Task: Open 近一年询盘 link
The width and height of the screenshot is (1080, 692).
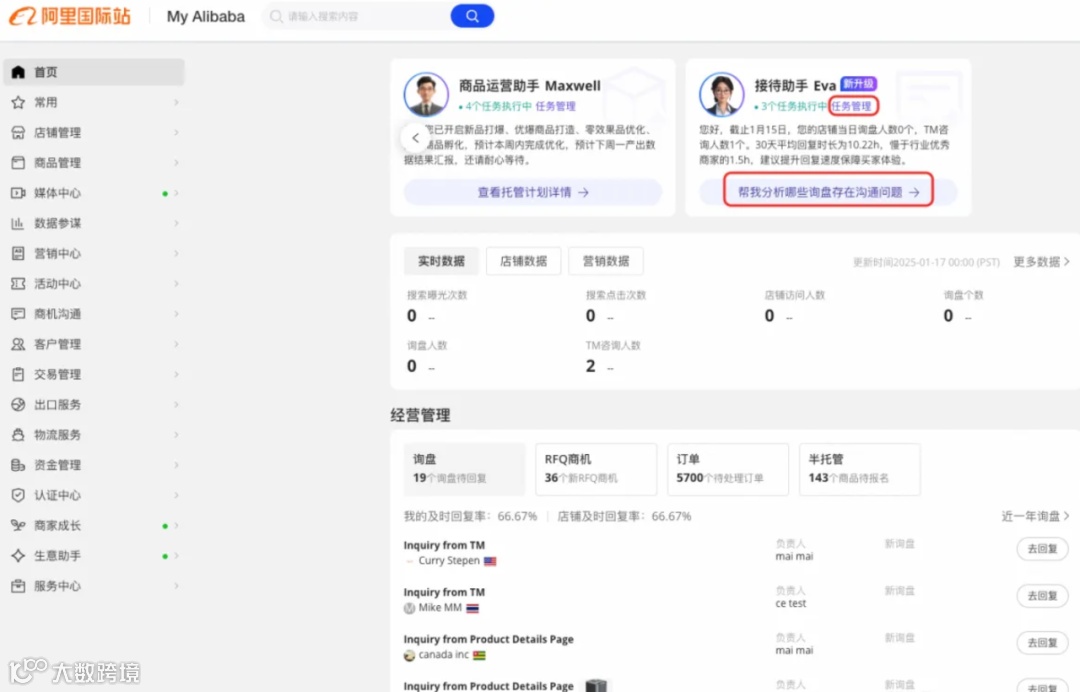Action: coord(1035,516)
